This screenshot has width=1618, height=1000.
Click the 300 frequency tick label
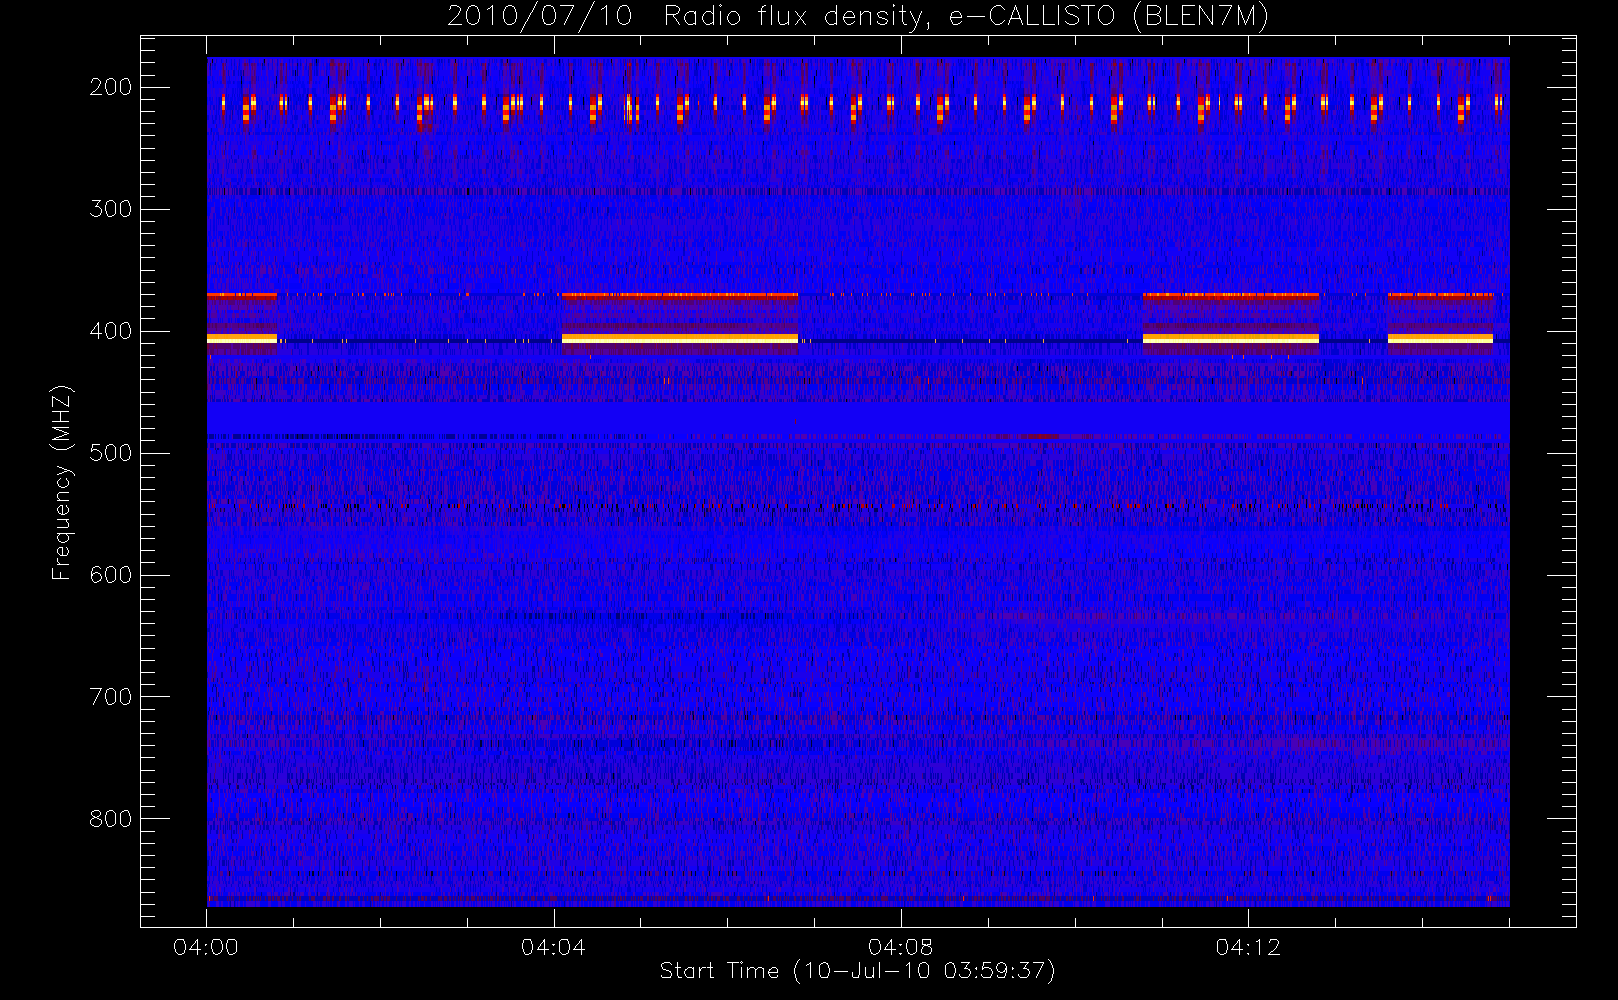(x=110, y=209)
